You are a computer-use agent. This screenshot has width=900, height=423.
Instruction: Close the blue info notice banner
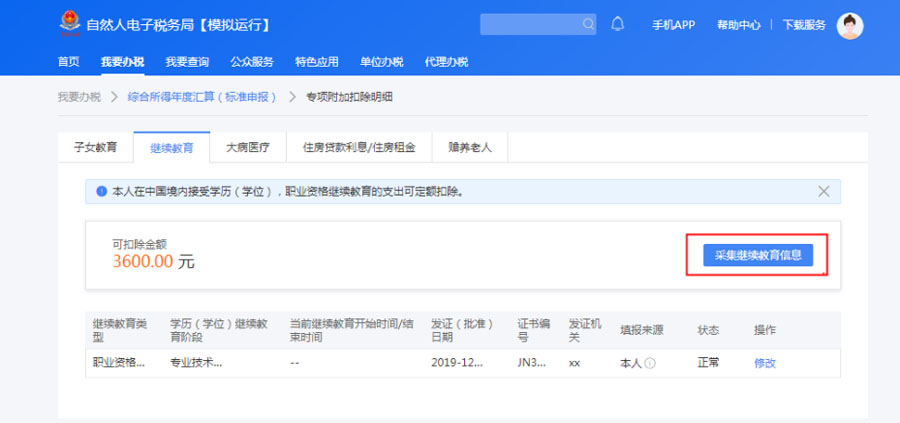coord(823,191)
